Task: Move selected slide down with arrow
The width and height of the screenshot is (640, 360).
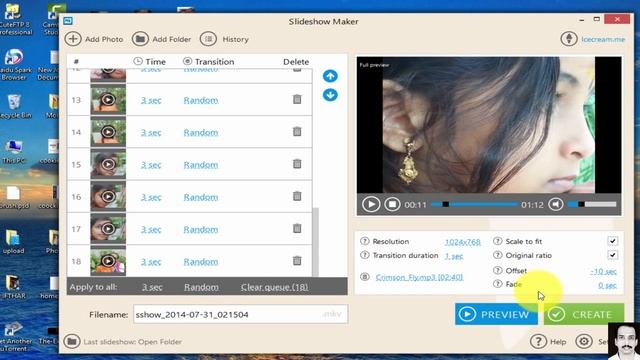Action: coord(330,95)
